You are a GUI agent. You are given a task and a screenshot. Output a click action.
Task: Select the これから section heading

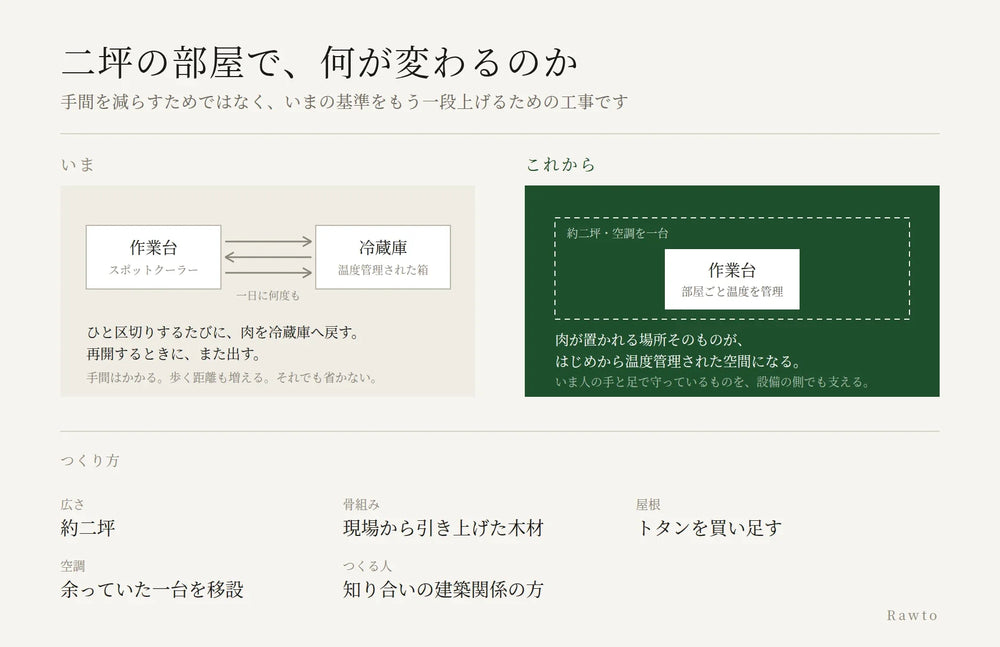click(560, 165)
